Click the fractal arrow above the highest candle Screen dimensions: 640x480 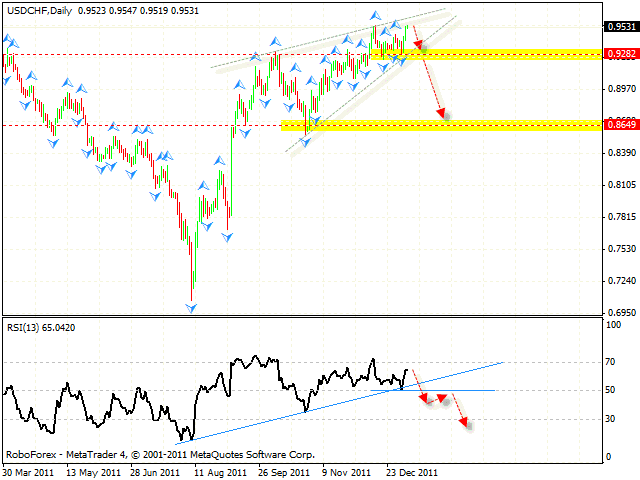[376, 16]
